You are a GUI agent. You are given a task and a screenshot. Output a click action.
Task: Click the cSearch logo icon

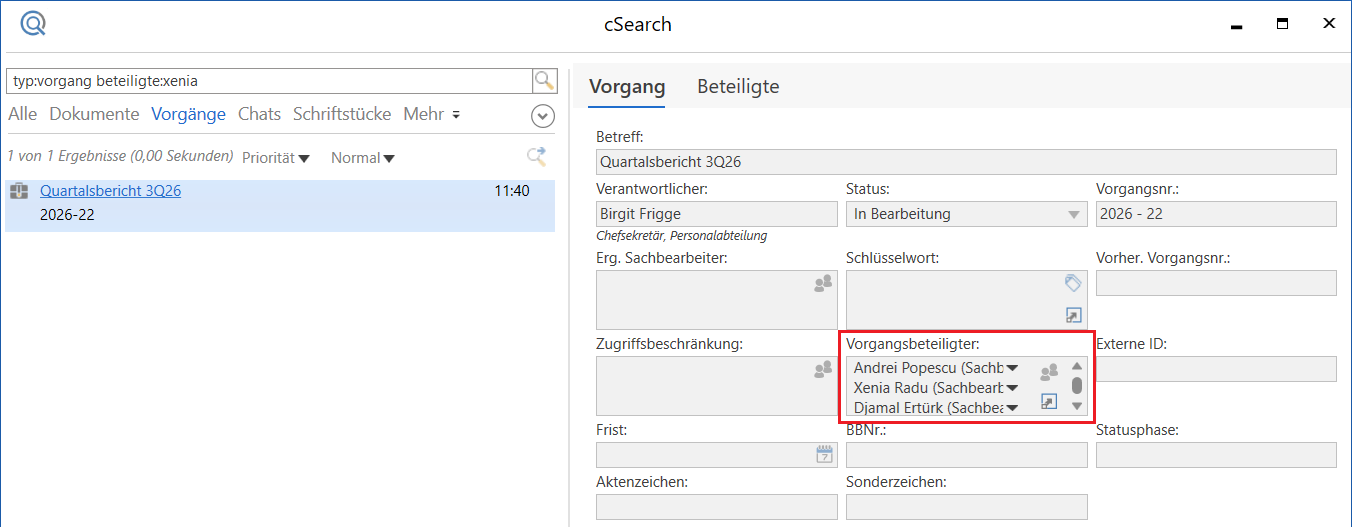pos(33,24)
